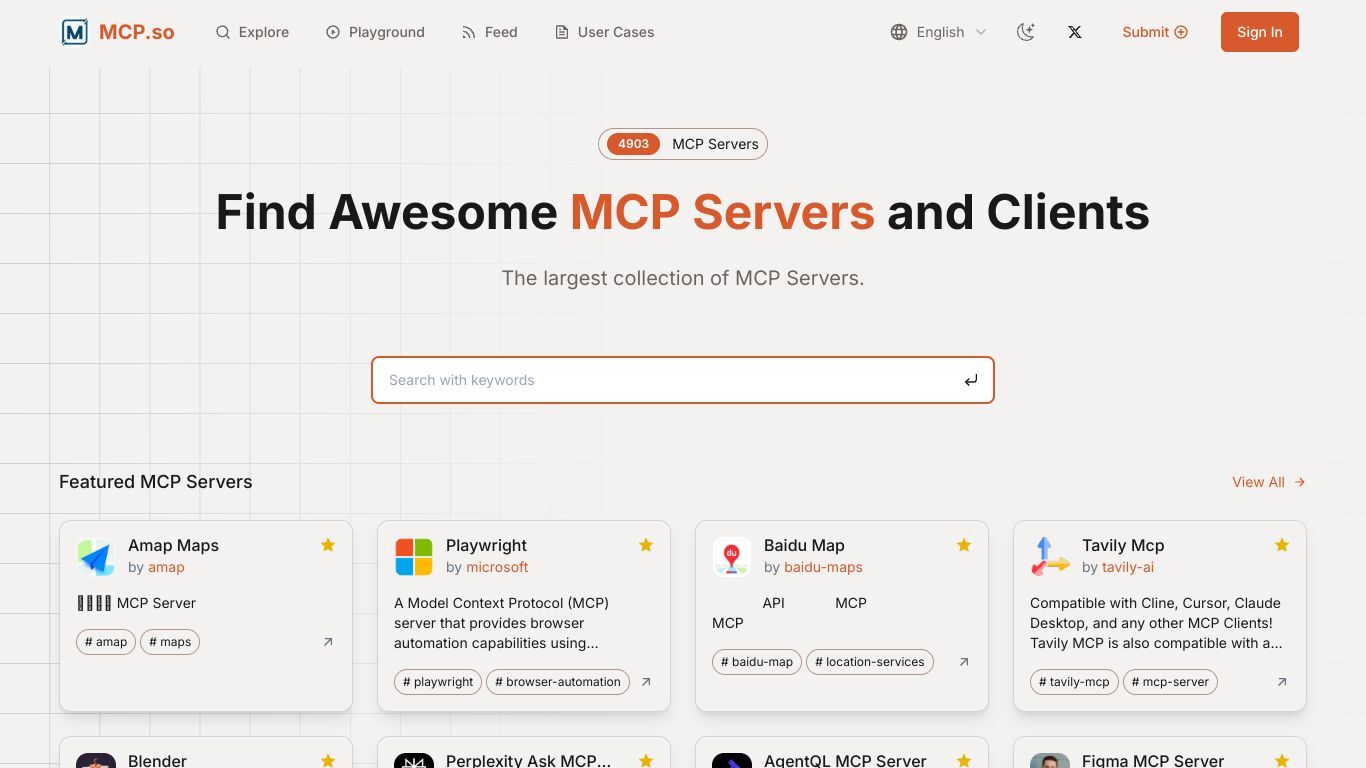The height and width of the screenshot is (768, 1366).
Task: Open the Playground menu item
Action: (x=375, y=32)
